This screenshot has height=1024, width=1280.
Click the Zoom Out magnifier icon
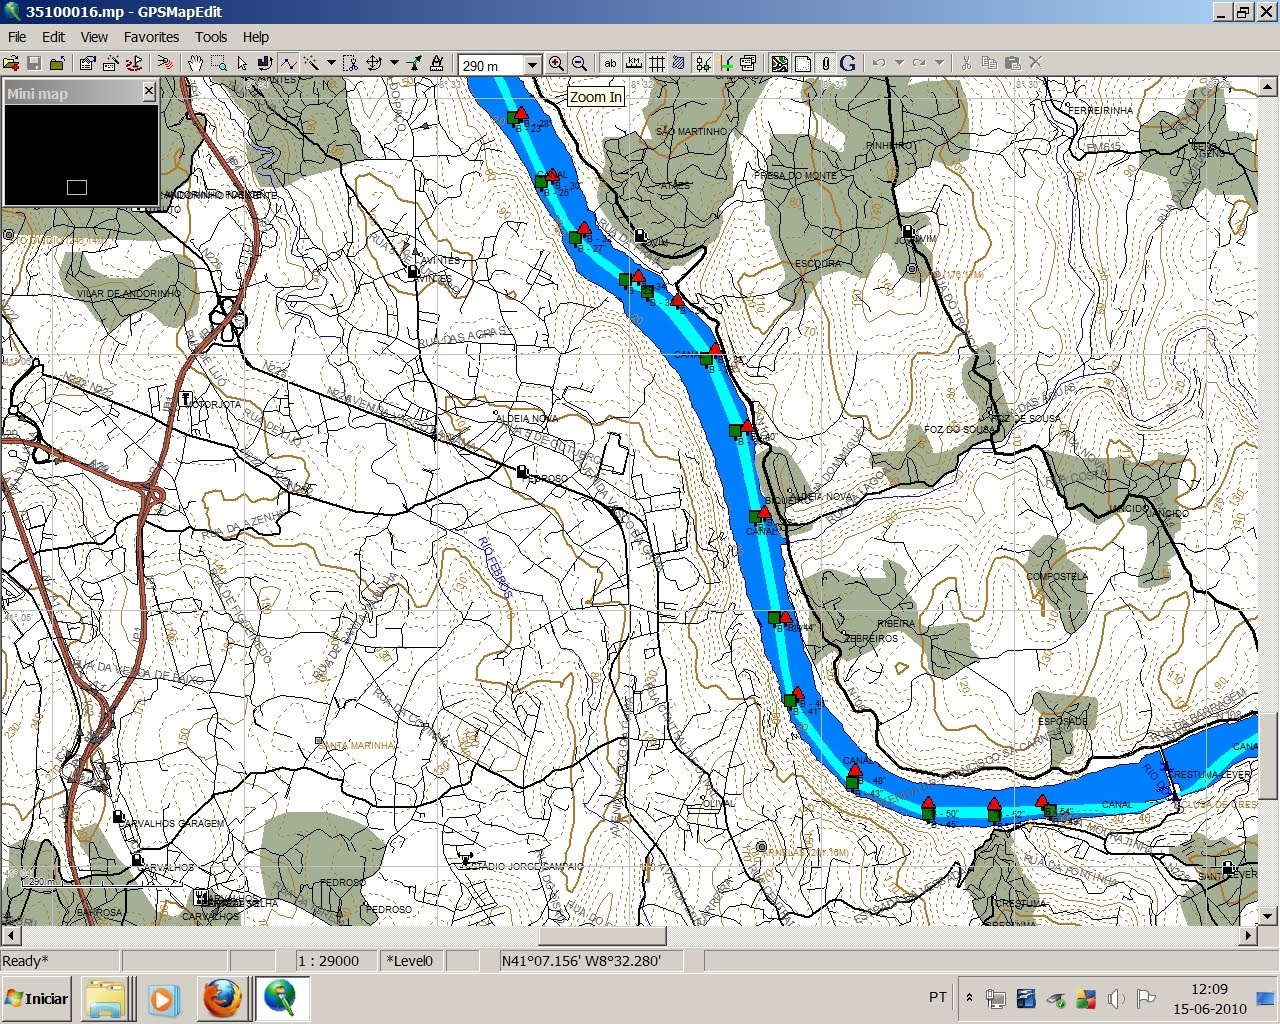coord(581,63)
